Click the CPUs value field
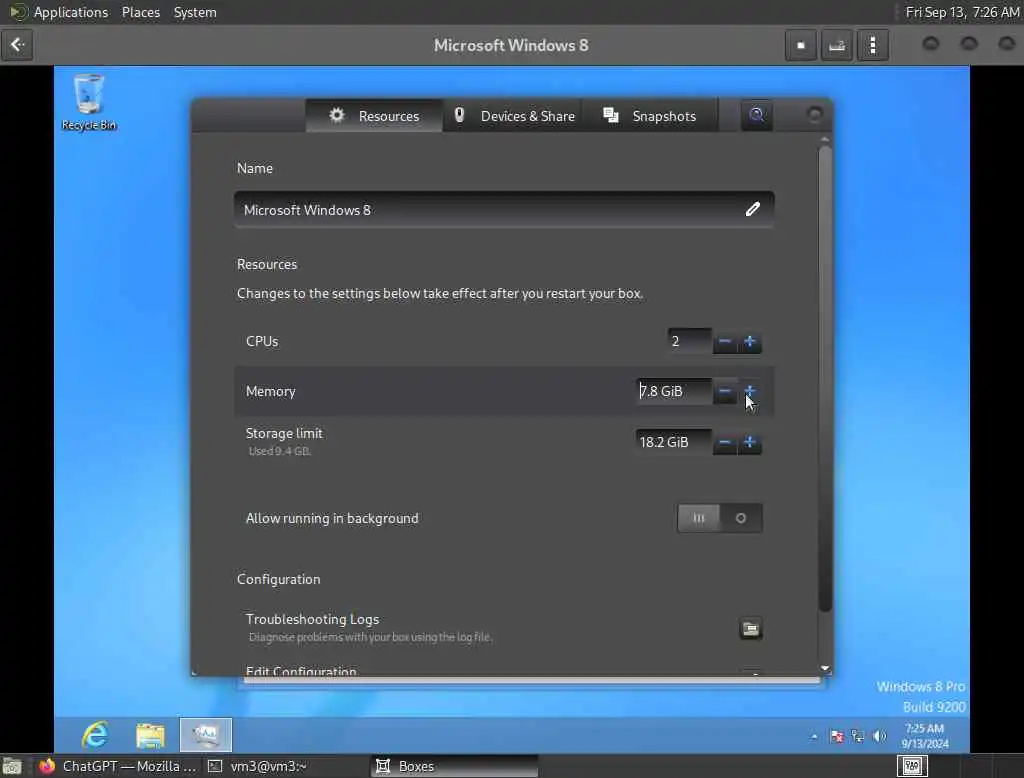Viewport: 1024px width, 778px height. pyautogui.click(x=690, y=341)
